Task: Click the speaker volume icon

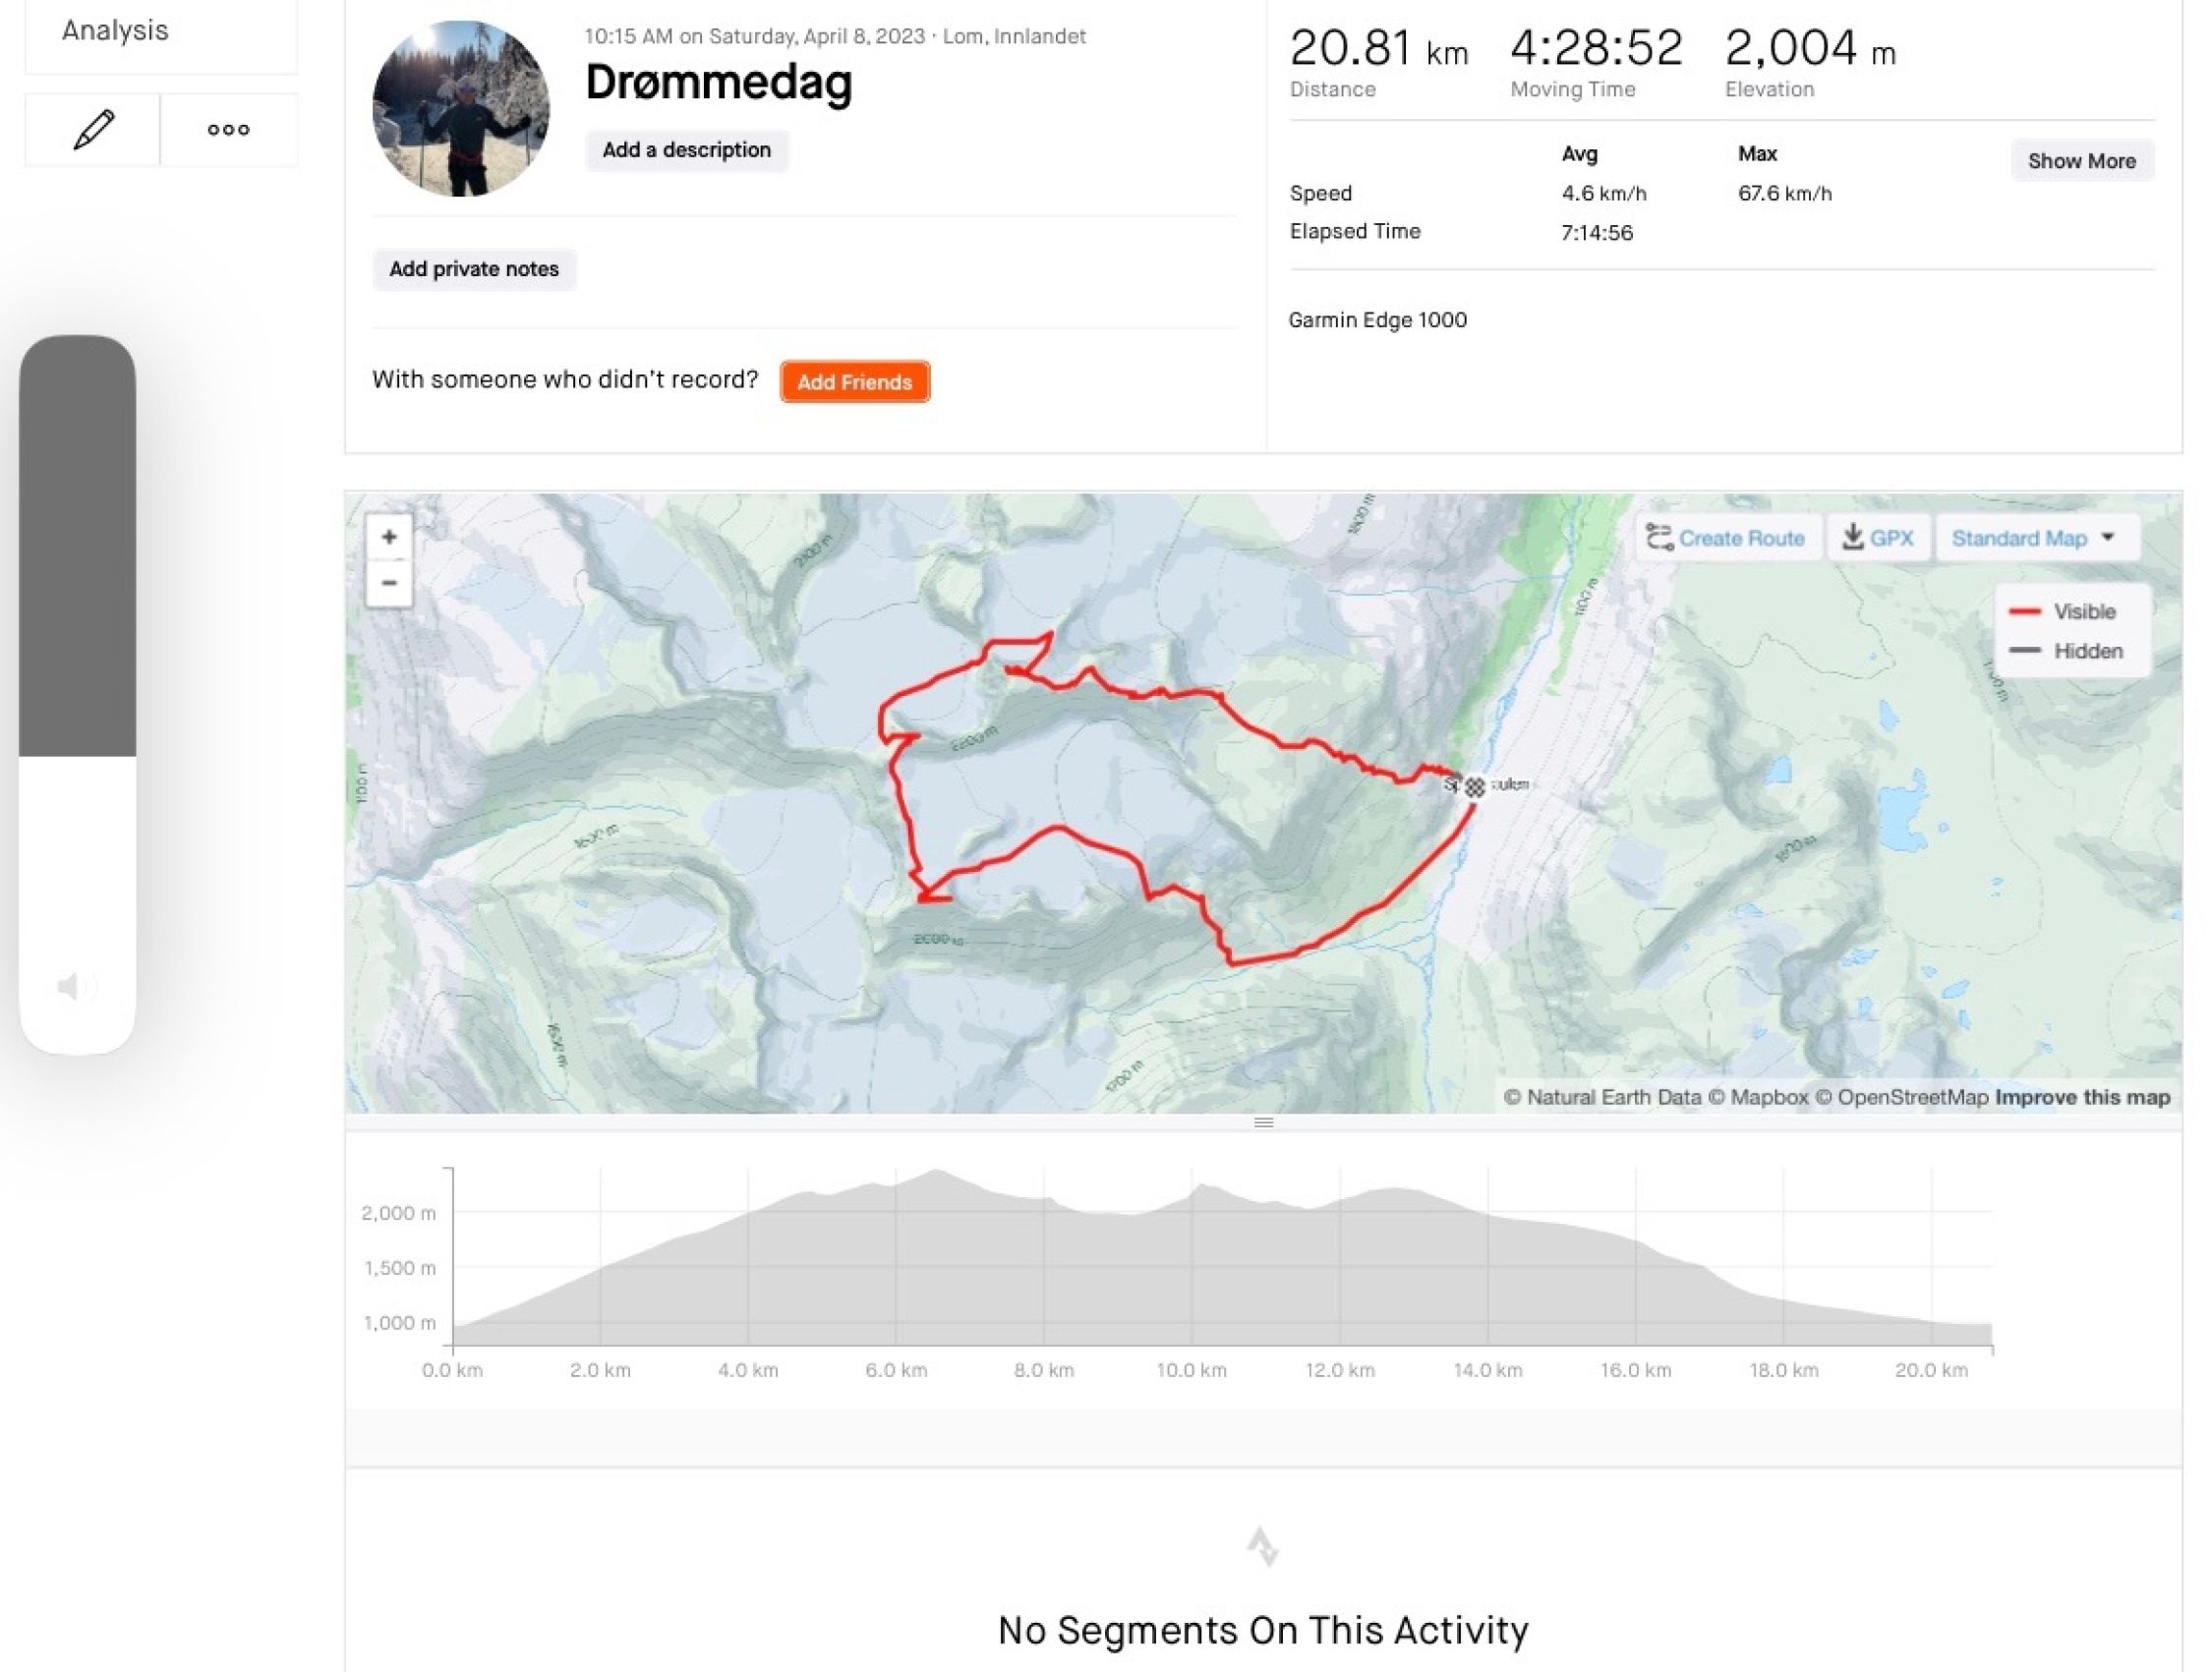Action: coord(76,987)
